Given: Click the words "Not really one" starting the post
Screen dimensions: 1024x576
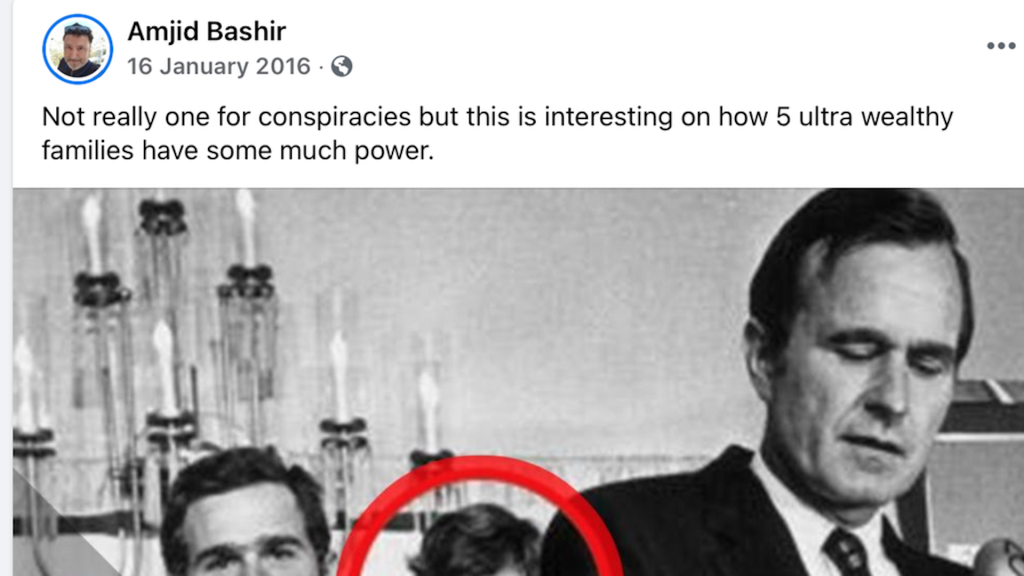Looking at the screenshot, I should point(118,117).
